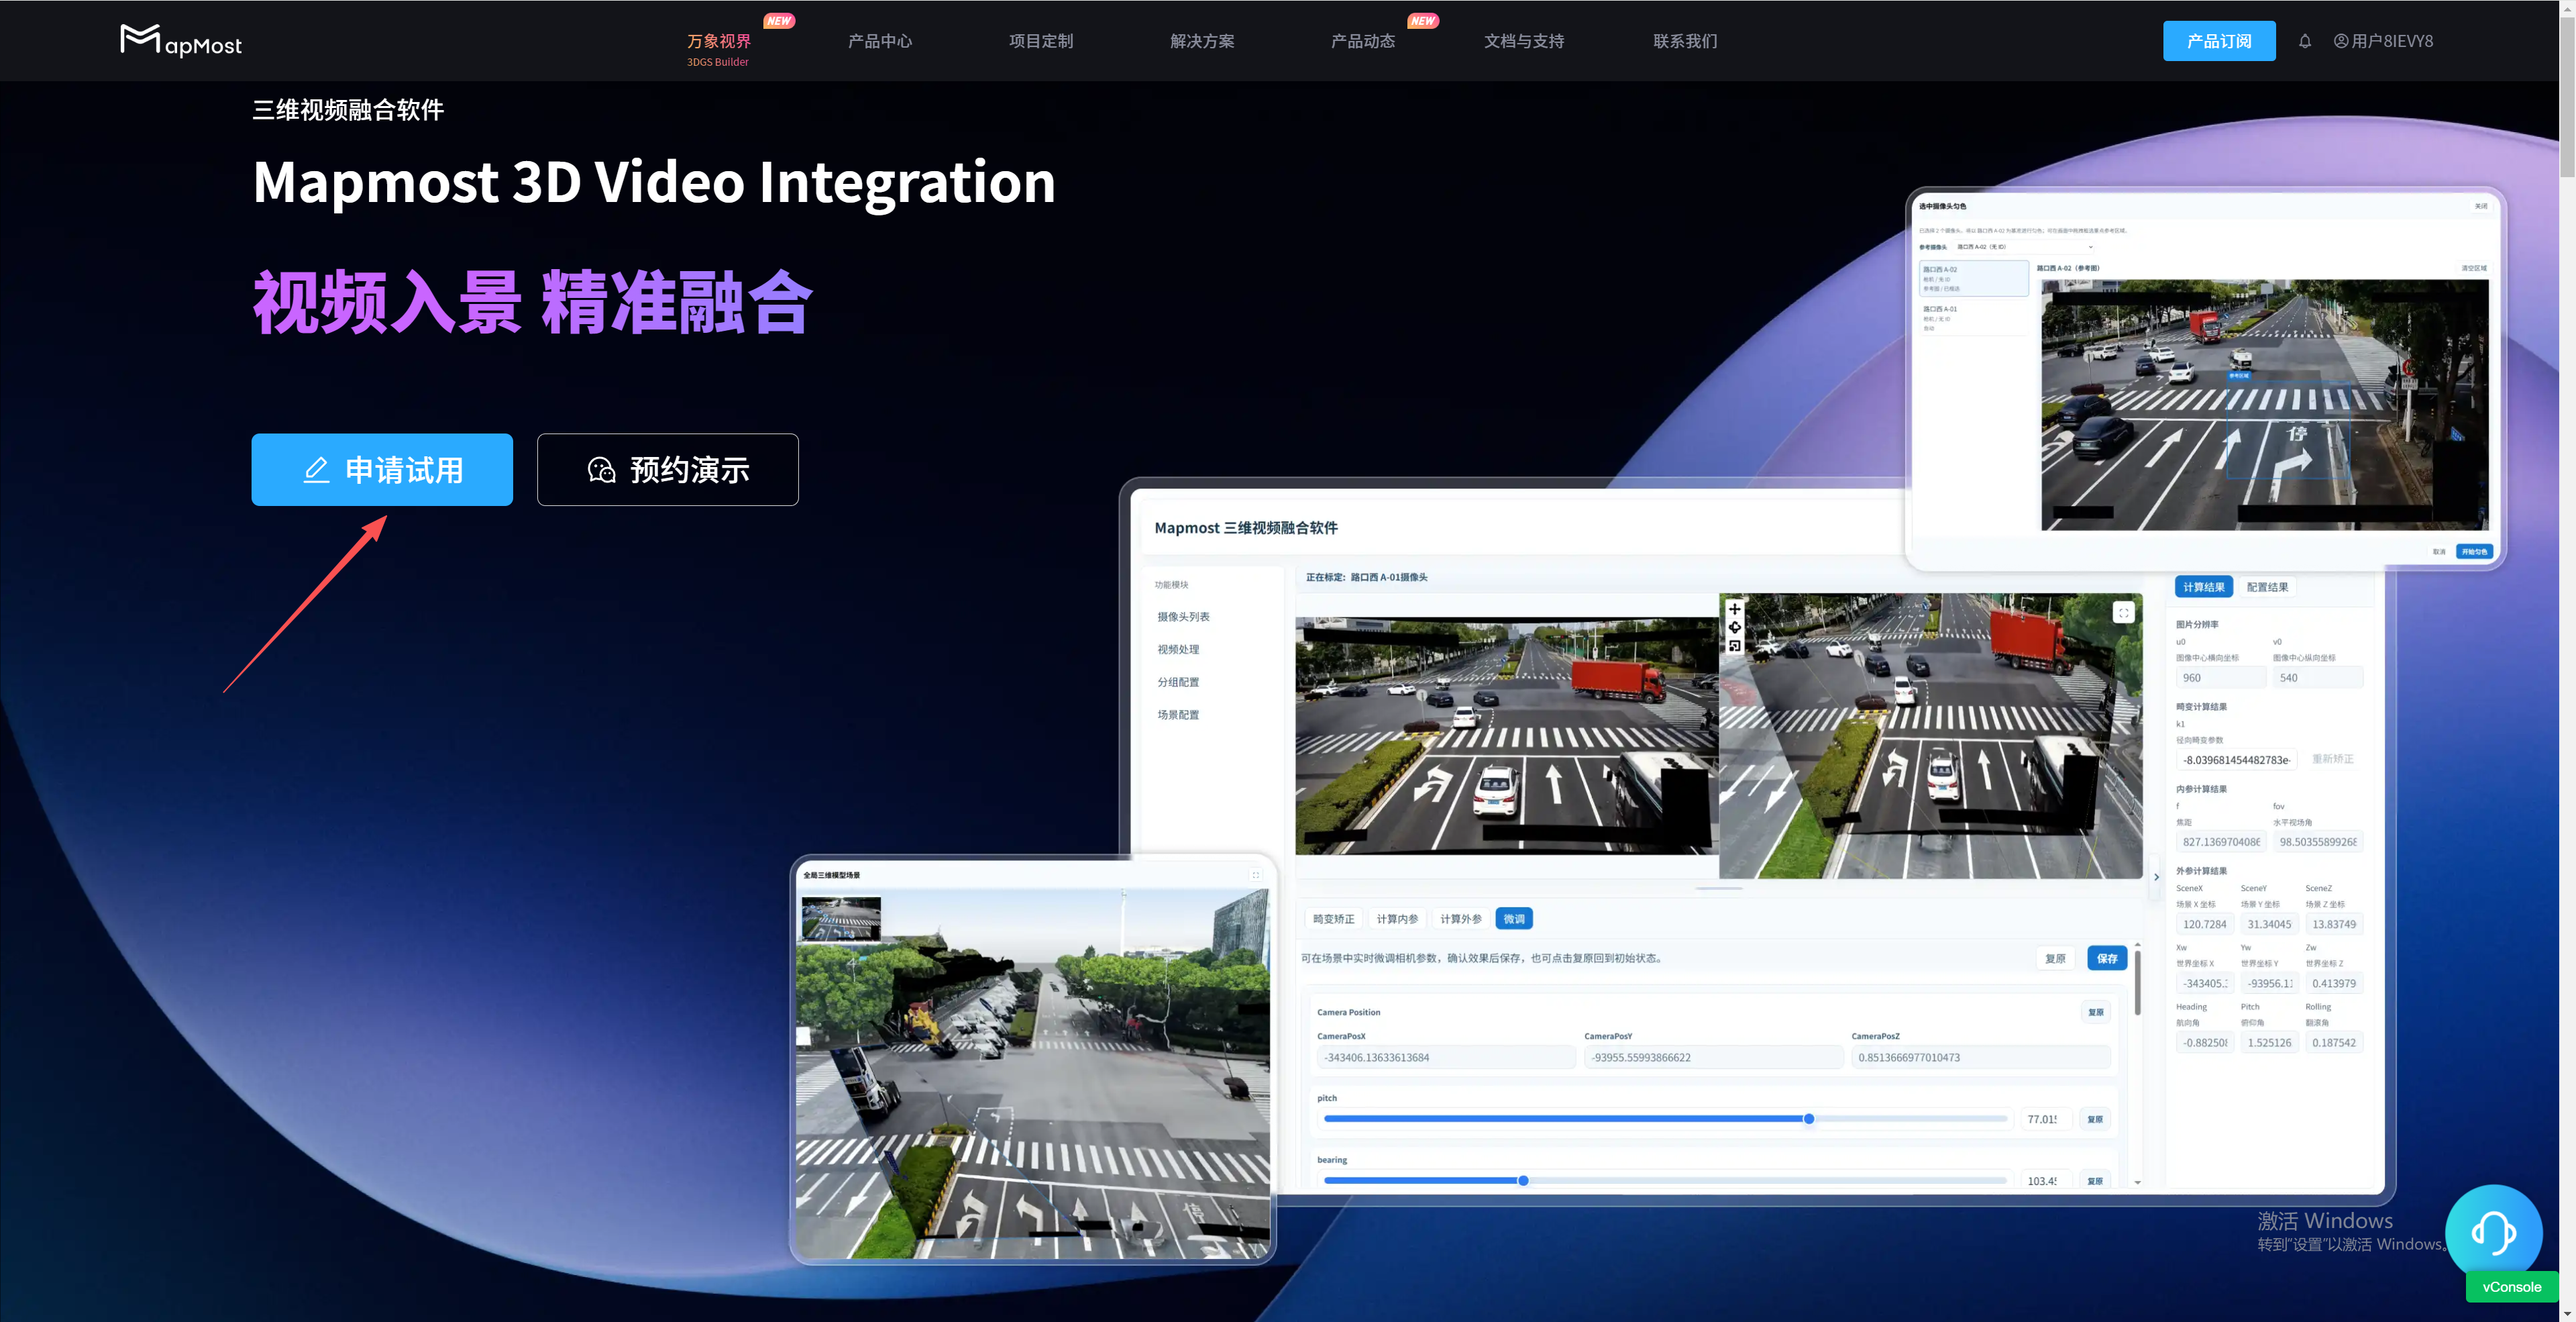Select 分组配置 in the preview sidebar

(1178, 682)
